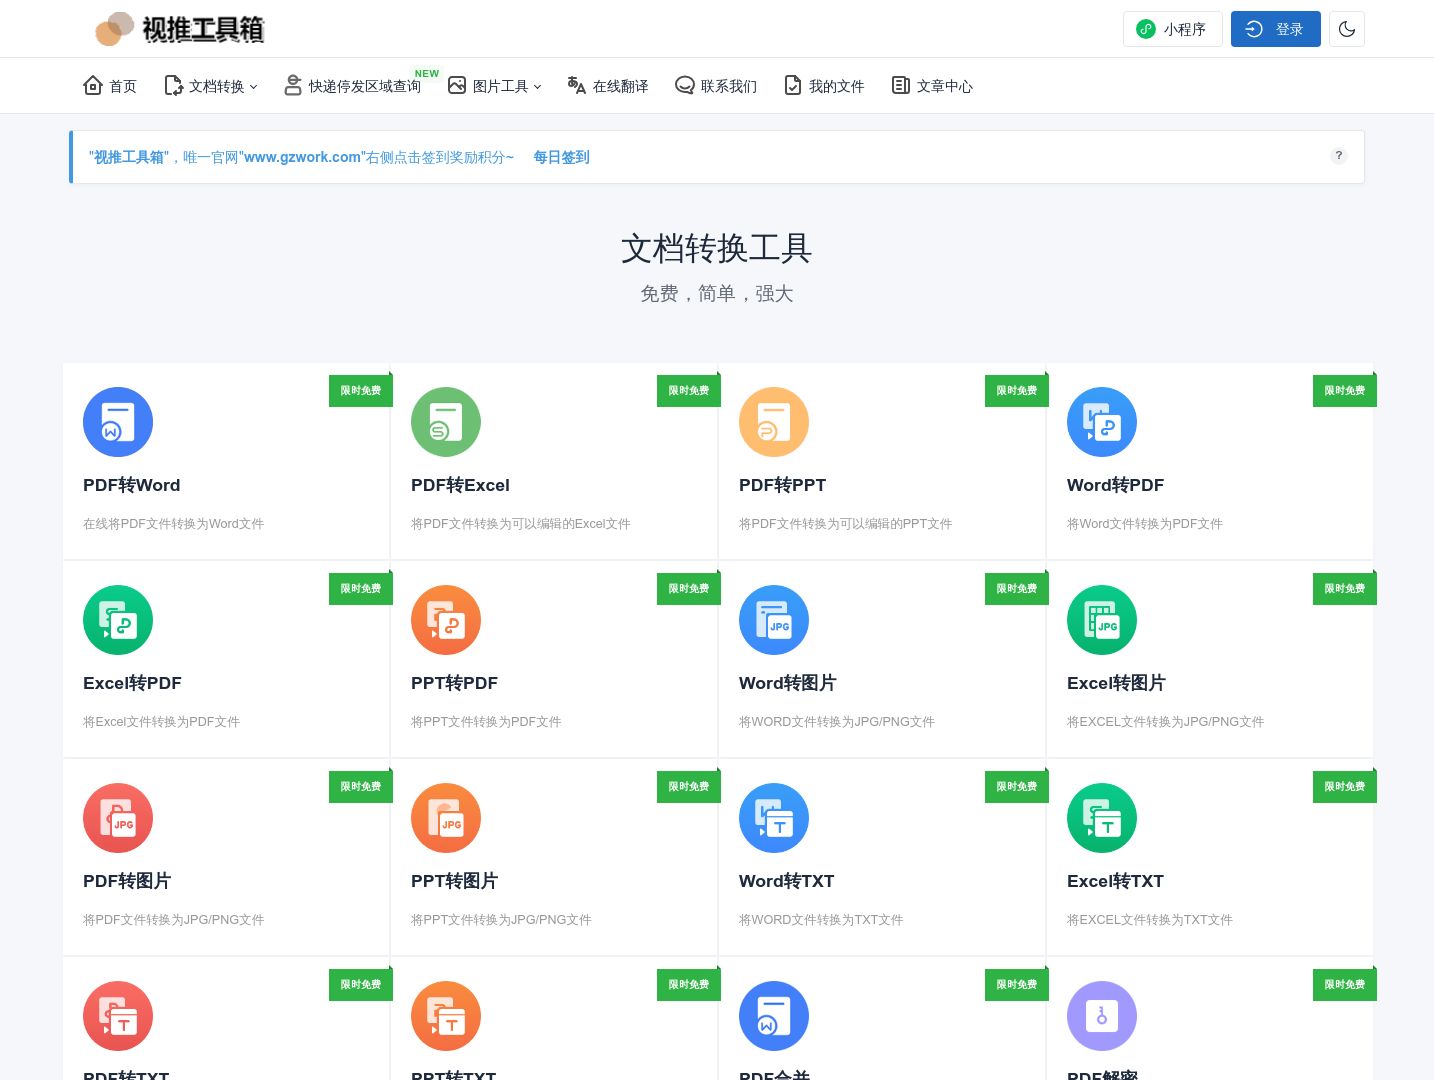Open the PDF转Word tool icon
This screenshot has height=1080, width=1434.
point(118,422)
